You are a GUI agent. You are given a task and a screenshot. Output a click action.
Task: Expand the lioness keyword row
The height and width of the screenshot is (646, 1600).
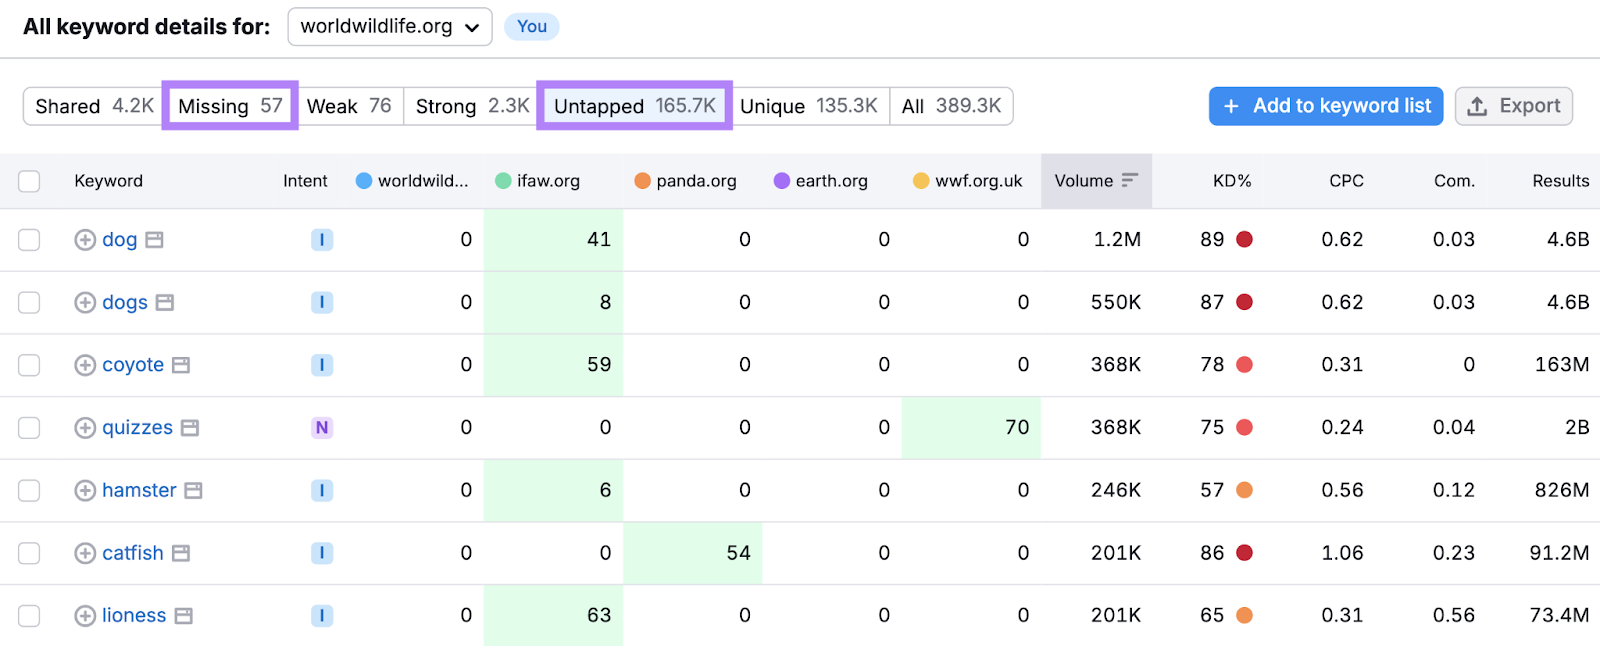(85, 616)
